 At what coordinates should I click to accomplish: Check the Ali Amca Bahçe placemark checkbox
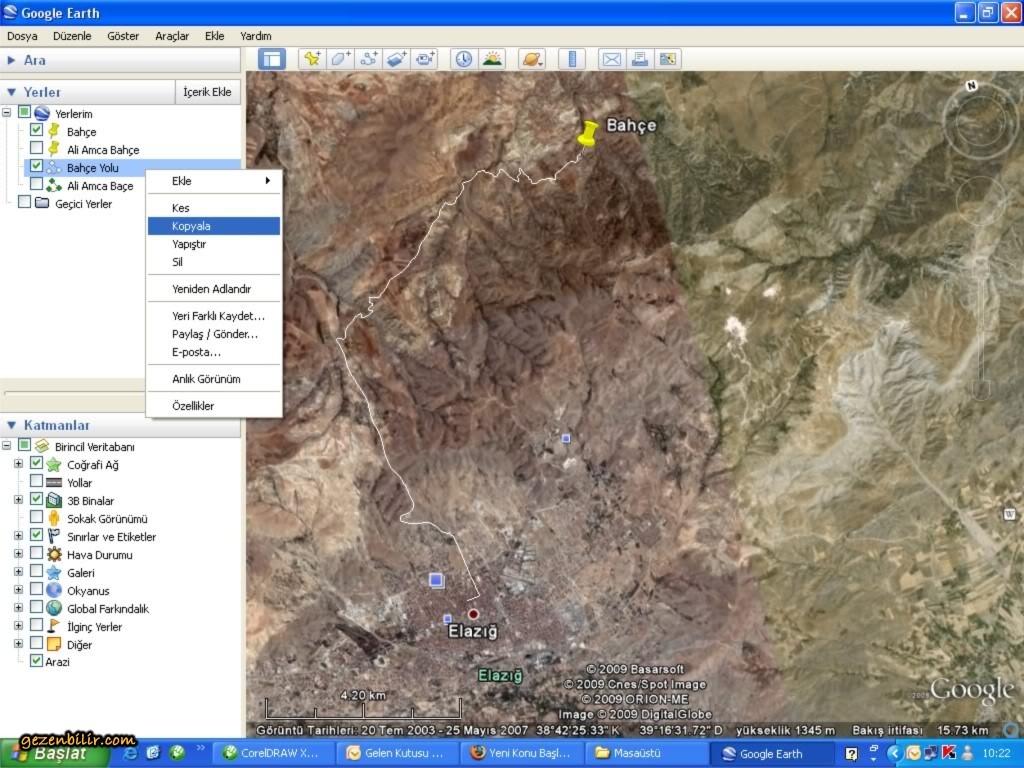pos(37,149)
